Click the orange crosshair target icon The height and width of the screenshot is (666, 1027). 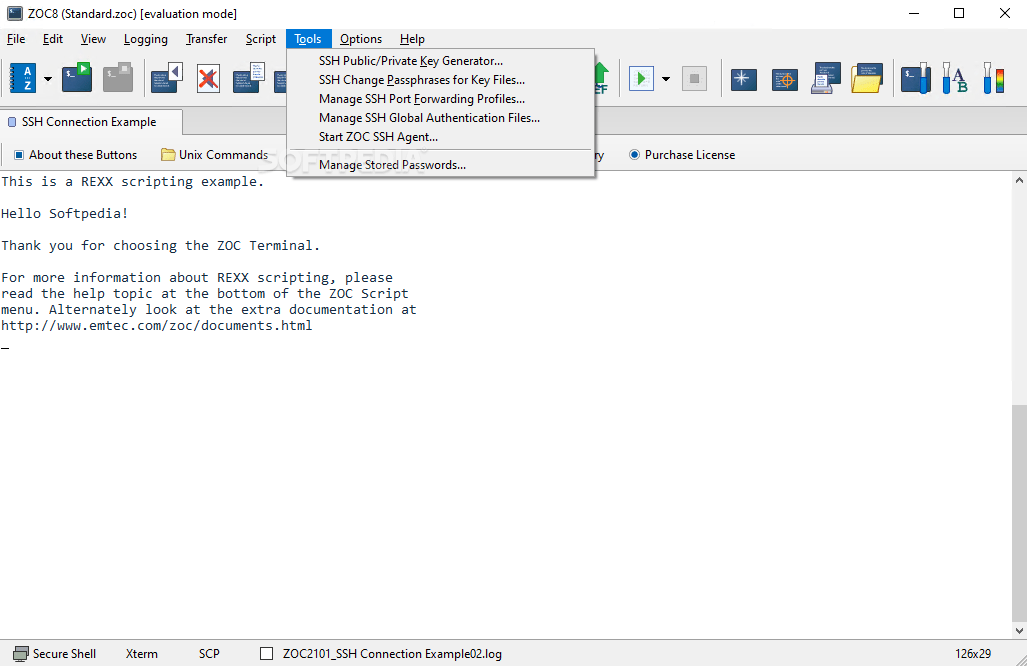(x=785, y=79)
